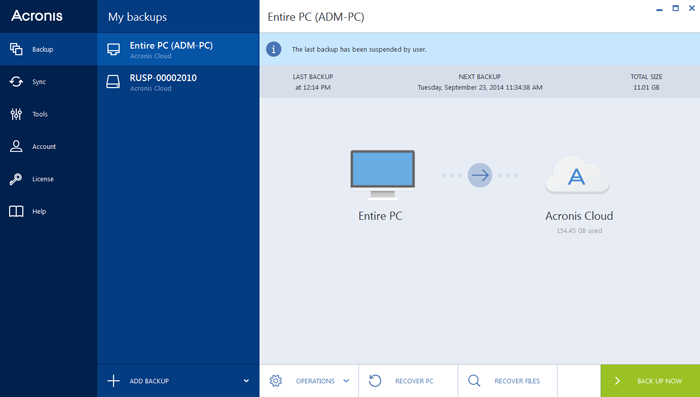Screen dimensions: 700x397
Task: Click the Backup icon in the sidebar
Action: point(16,49)
